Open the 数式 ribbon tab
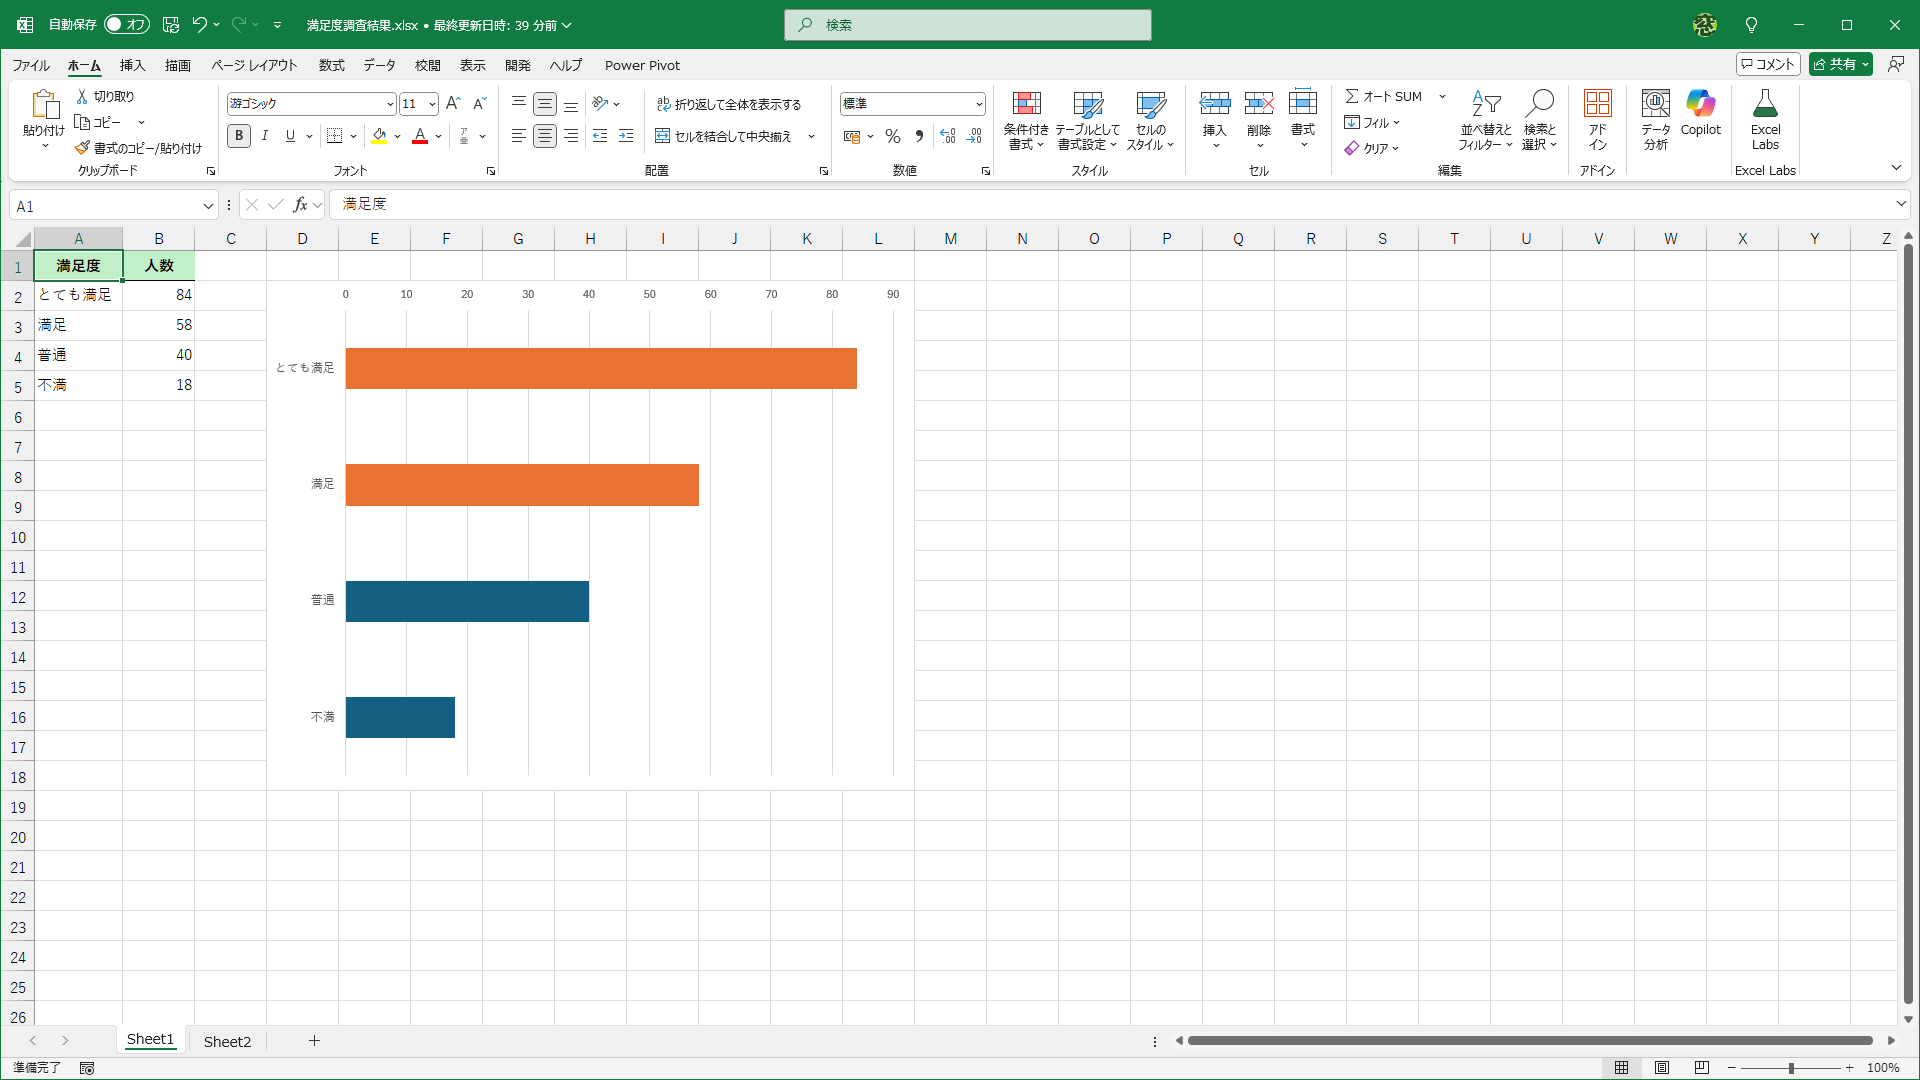The width and height of the screenshot is (1920, 1080). click(331, 65)
